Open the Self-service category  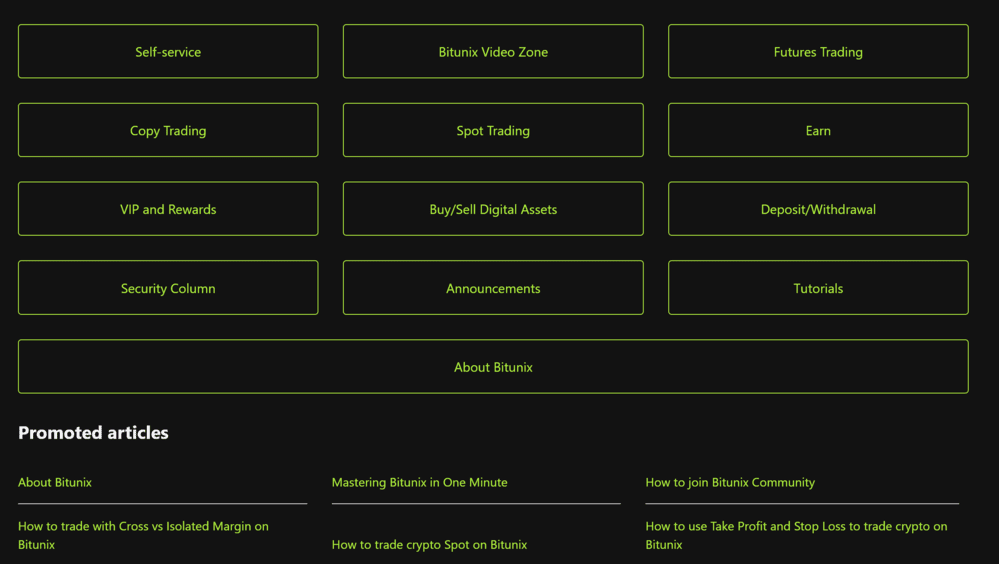pyautogui.click(x=168, y=52)
